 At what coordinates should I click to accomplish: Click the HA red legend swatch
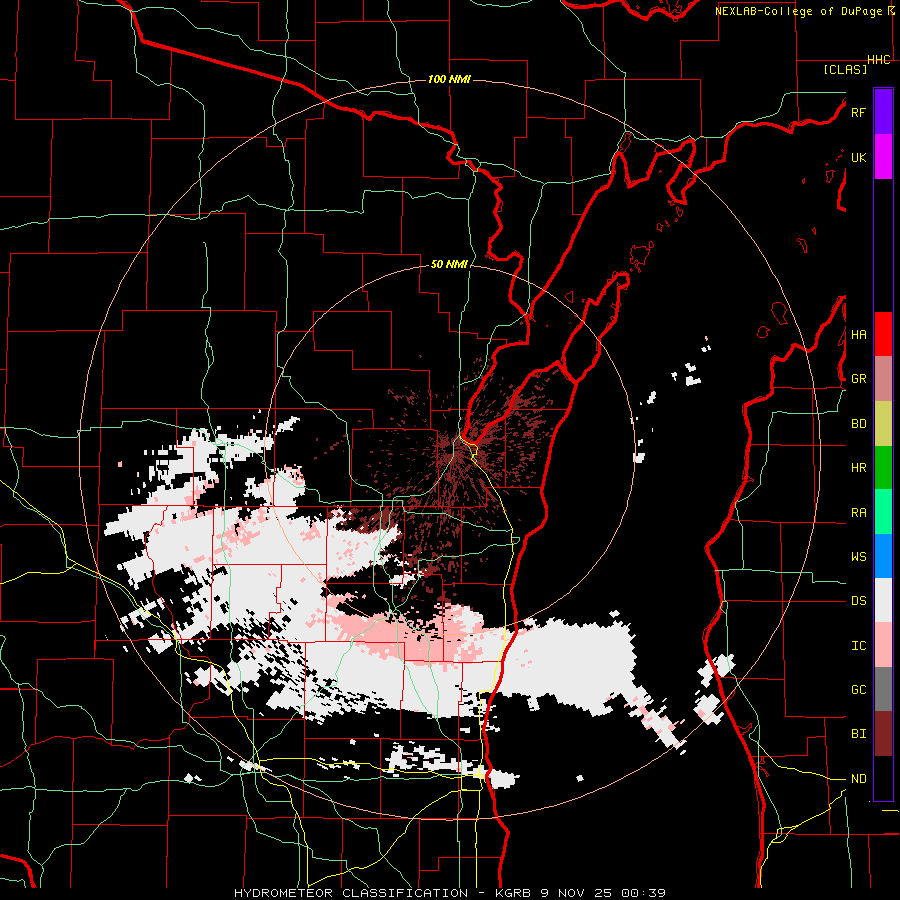883,334
